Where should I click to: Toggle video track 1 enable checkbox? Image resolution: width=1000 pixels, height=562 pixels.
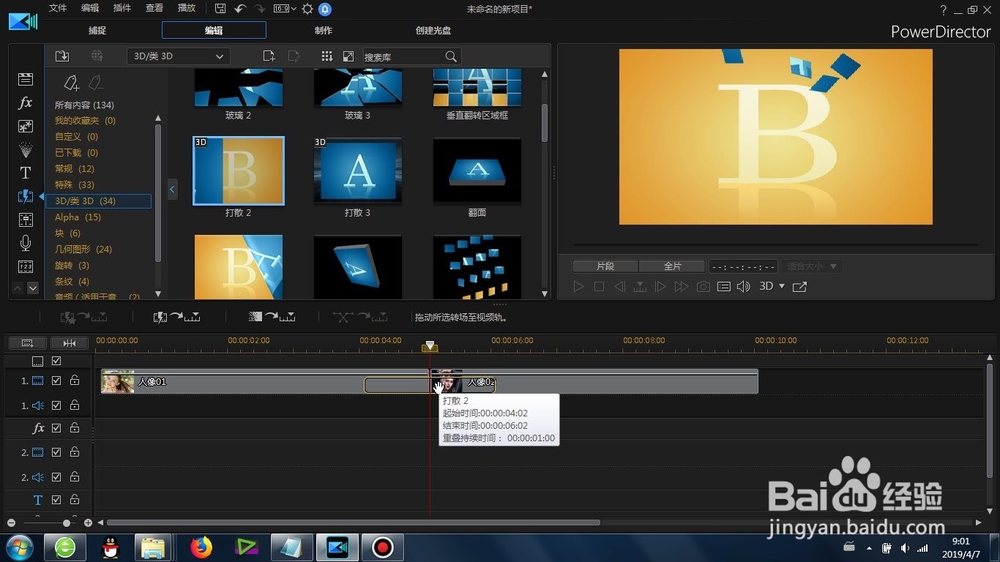point(56,381)
